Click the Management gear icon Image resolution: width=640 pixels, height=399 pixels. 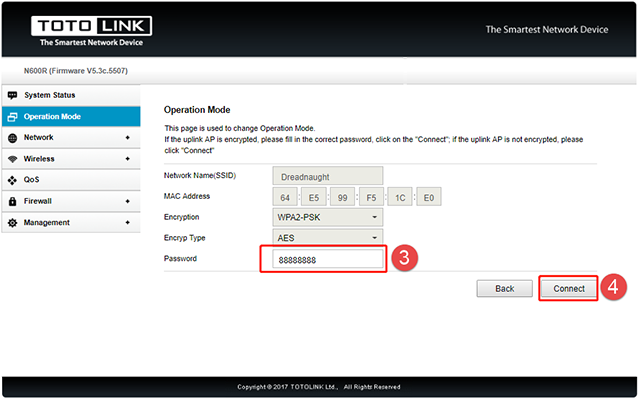[x=13, y=223]
